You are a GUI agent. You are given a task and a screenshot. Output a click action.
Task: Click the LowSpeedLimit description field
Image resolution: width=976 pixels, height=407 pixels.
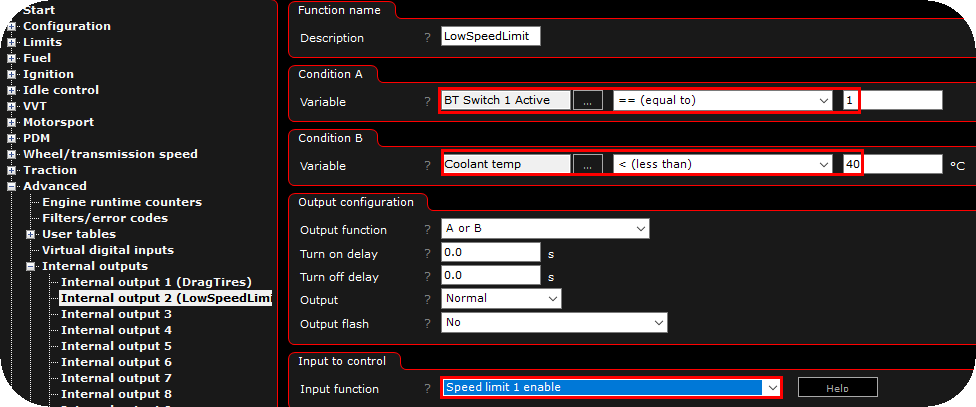[x=490, y=36]
